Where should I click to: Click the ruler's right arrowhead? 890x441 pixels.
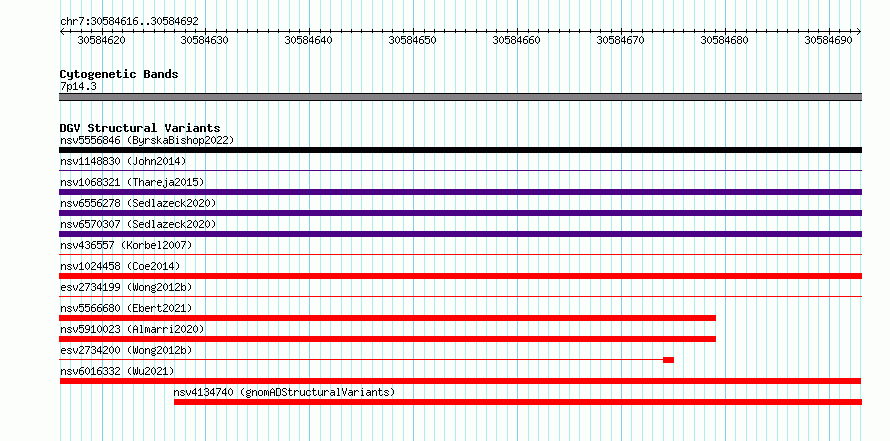(x=859, y=31)
